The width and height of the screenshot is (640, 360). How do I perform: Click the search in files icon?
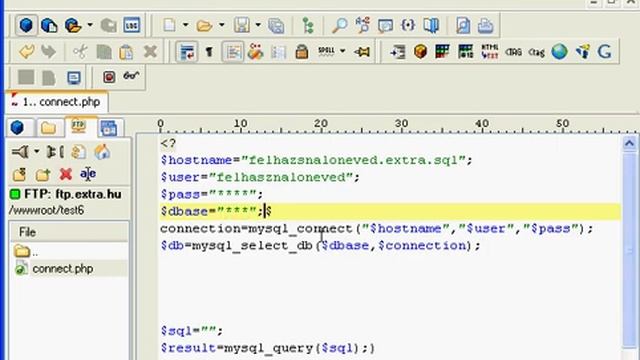click(x=385, y=26)
